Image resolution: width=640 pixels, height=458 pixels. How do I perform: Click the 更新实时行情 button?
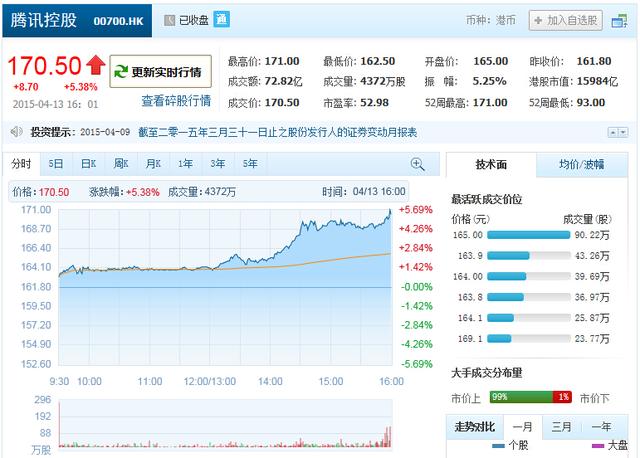[160, 71]
